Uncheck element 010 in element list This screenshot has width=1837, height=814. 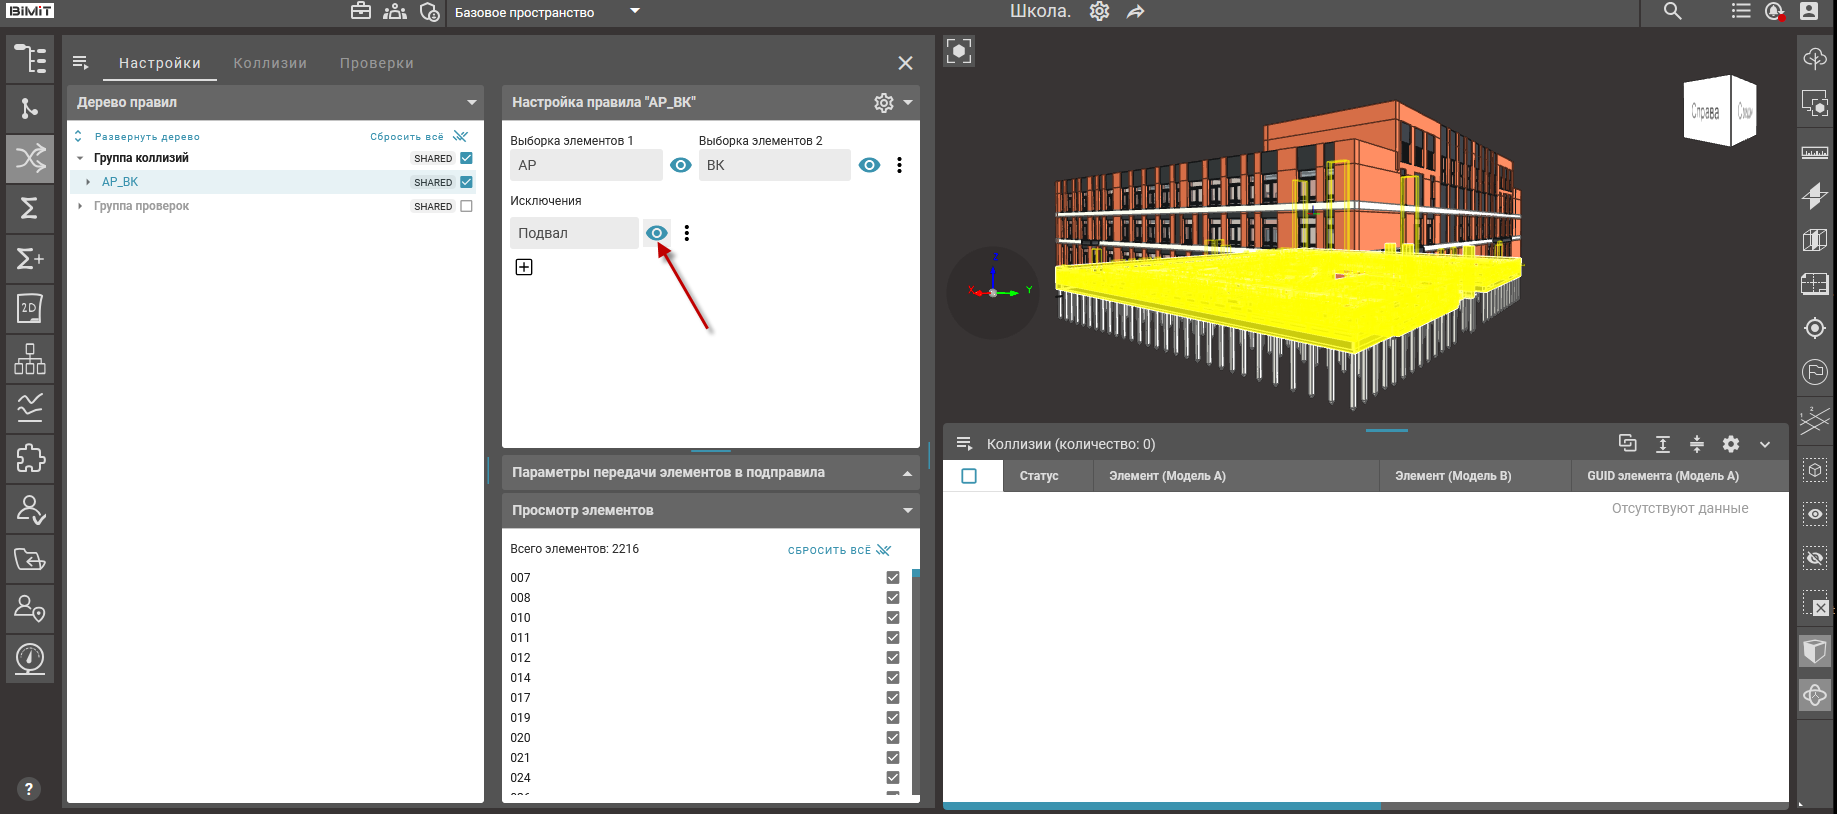click(892, 618)
